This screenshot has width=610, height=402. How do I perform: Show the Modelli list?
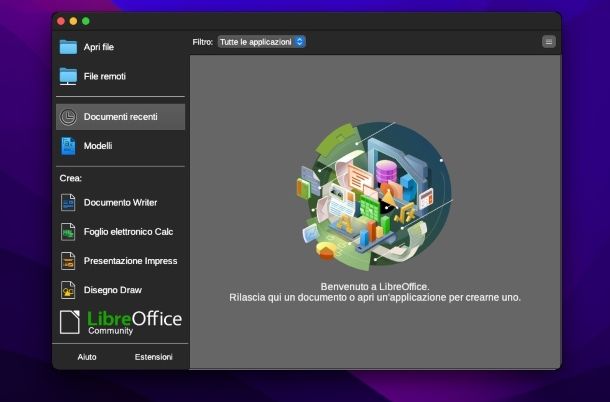121,146
